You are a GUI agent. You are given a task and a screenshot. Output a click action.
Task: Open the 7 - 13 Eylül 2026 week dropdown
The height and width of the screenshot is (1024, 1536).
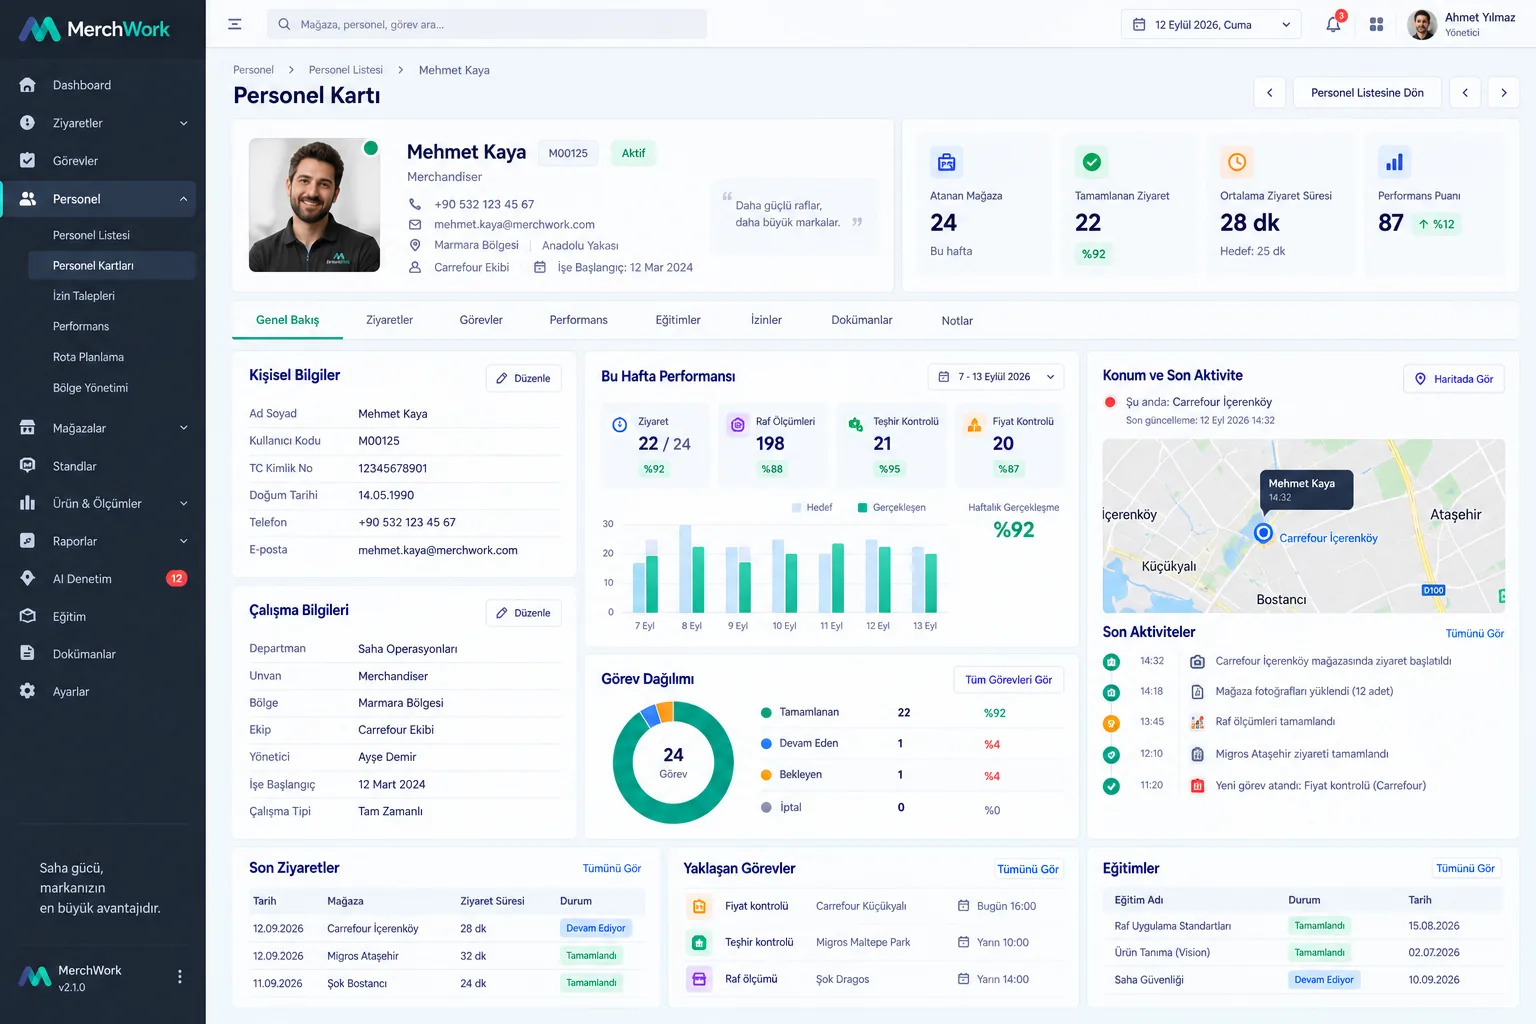(996, 377)
